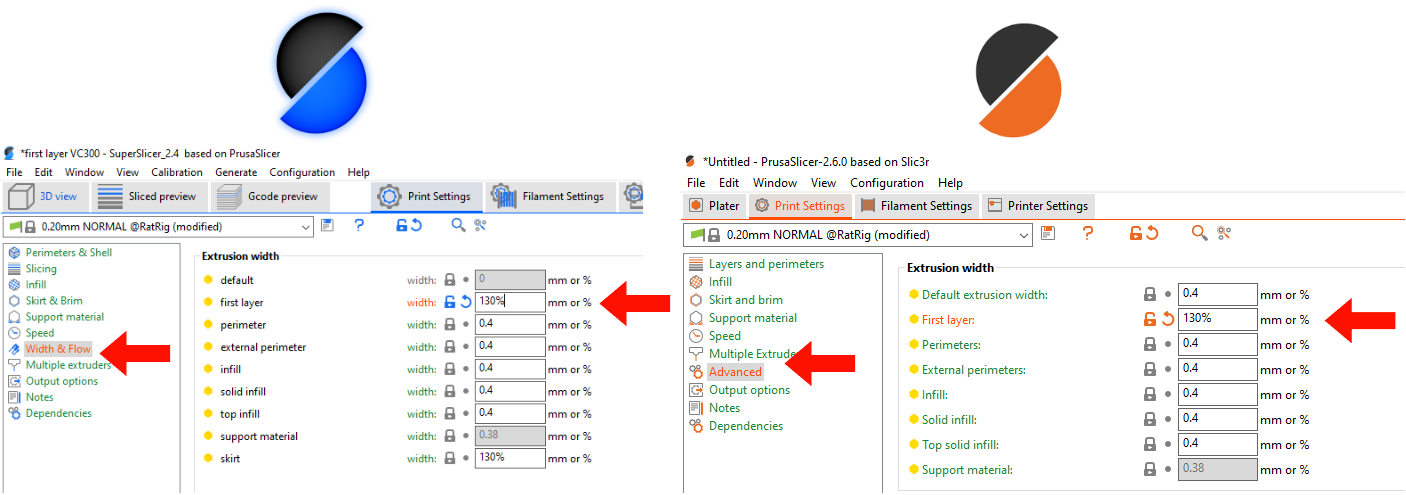
Task: Click the orange unlock icon in PrusaSlicer toolbar
Action: (1136, 234)
